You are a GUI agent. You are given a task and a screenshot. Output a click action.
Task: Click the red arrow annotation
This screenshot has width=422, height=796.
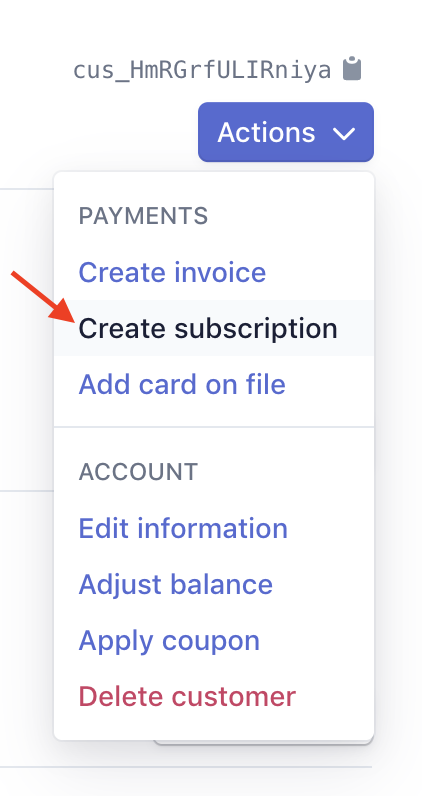[43, 296]
